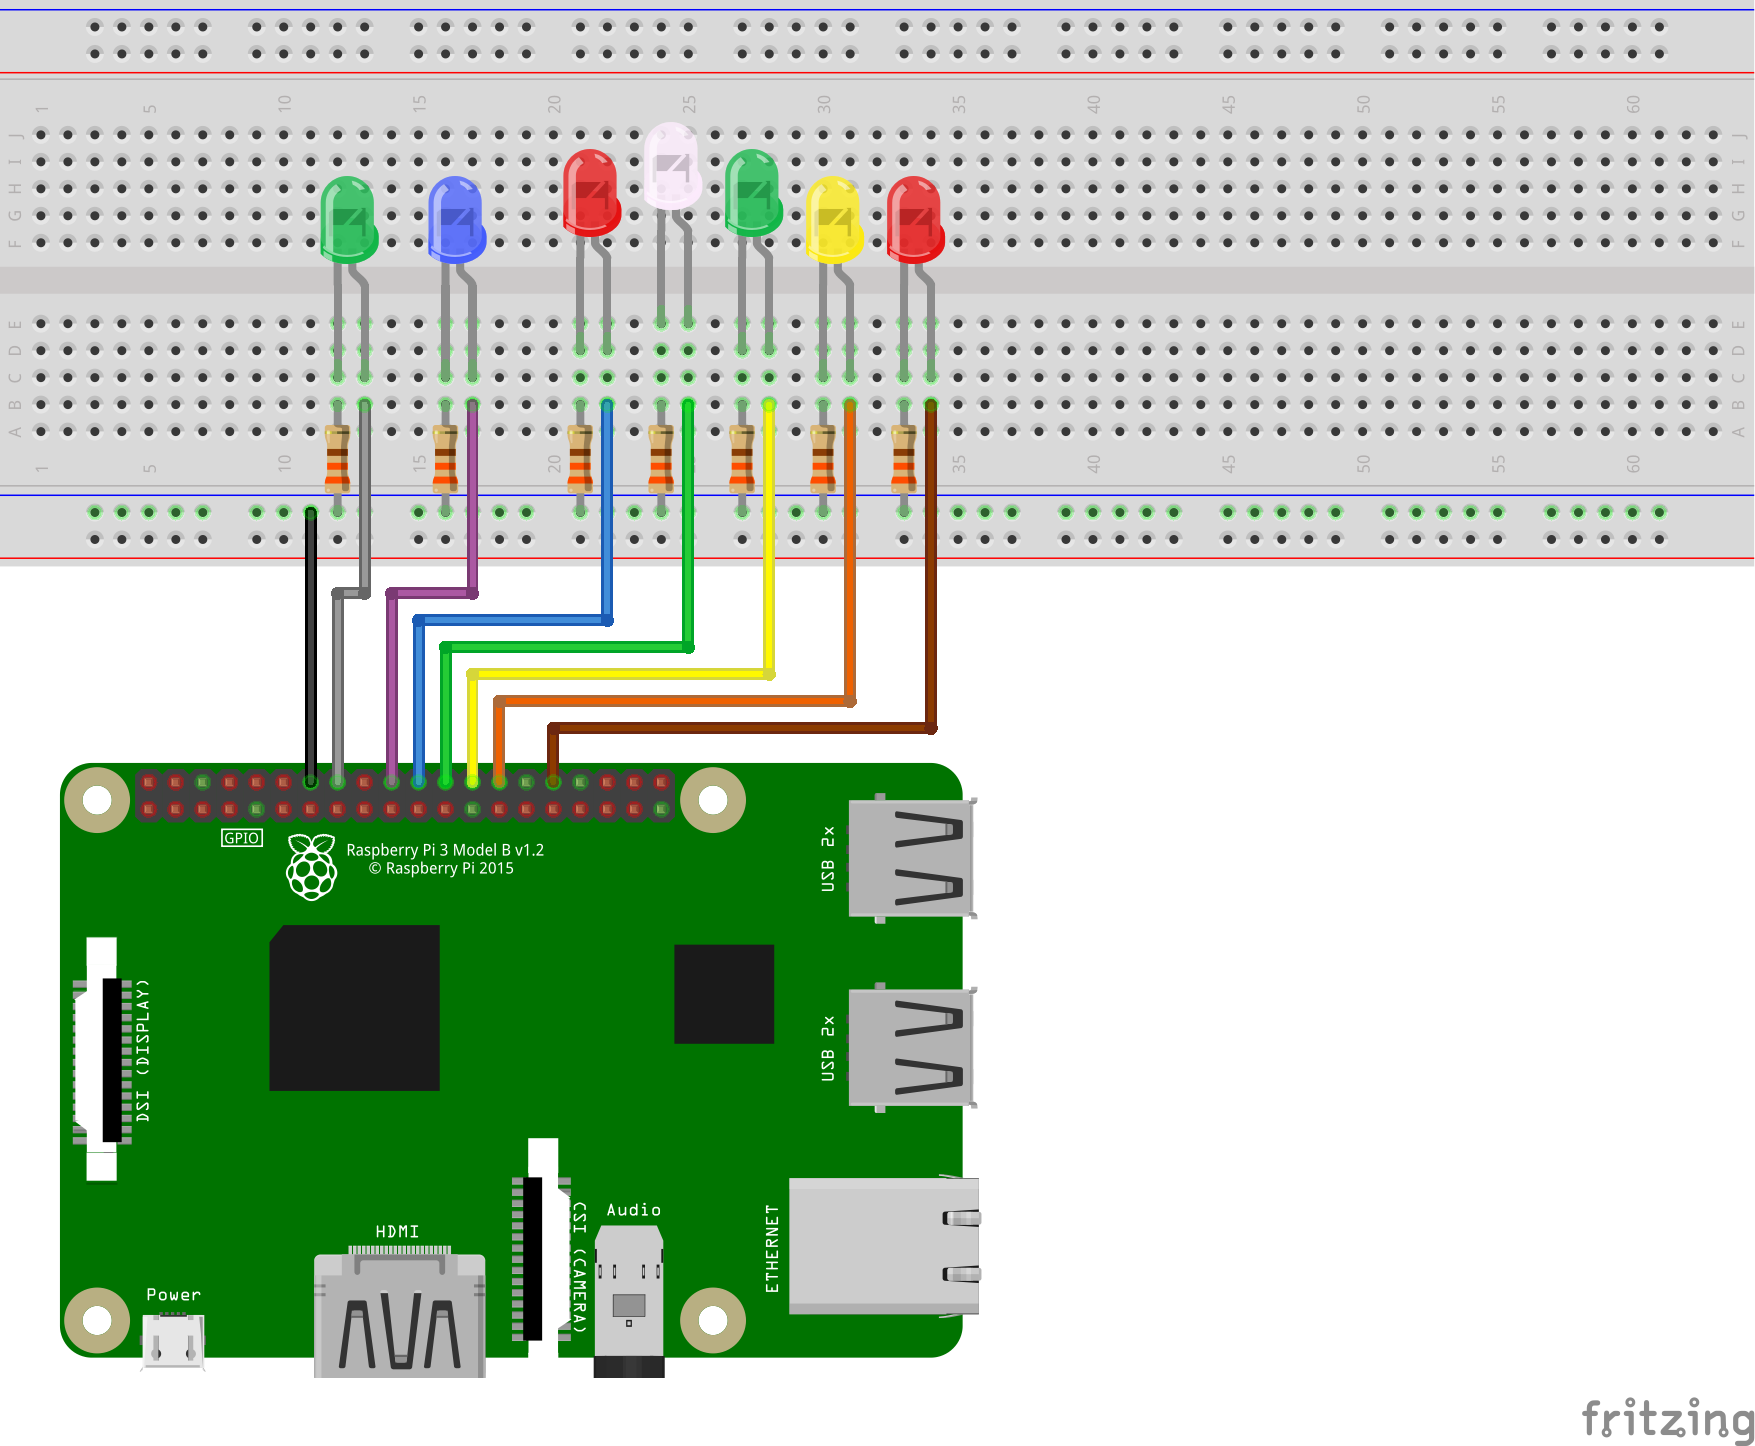Click the 'Raspberry Pi 3 Model B v1.2' text
The width and height of the screenshot is (1755, 1446).
pos(445,850)
